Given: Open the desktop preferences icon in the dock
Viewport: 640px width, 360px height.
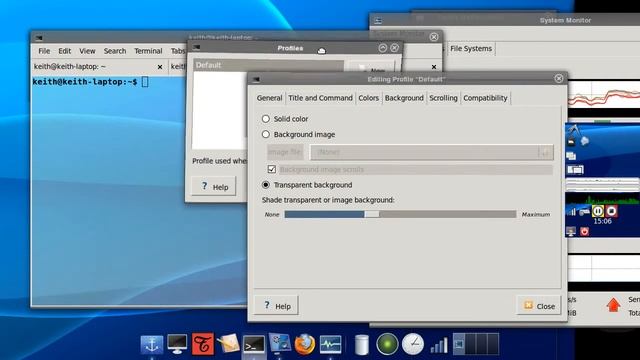Looking at the screenshot, I should pos(279,343).
